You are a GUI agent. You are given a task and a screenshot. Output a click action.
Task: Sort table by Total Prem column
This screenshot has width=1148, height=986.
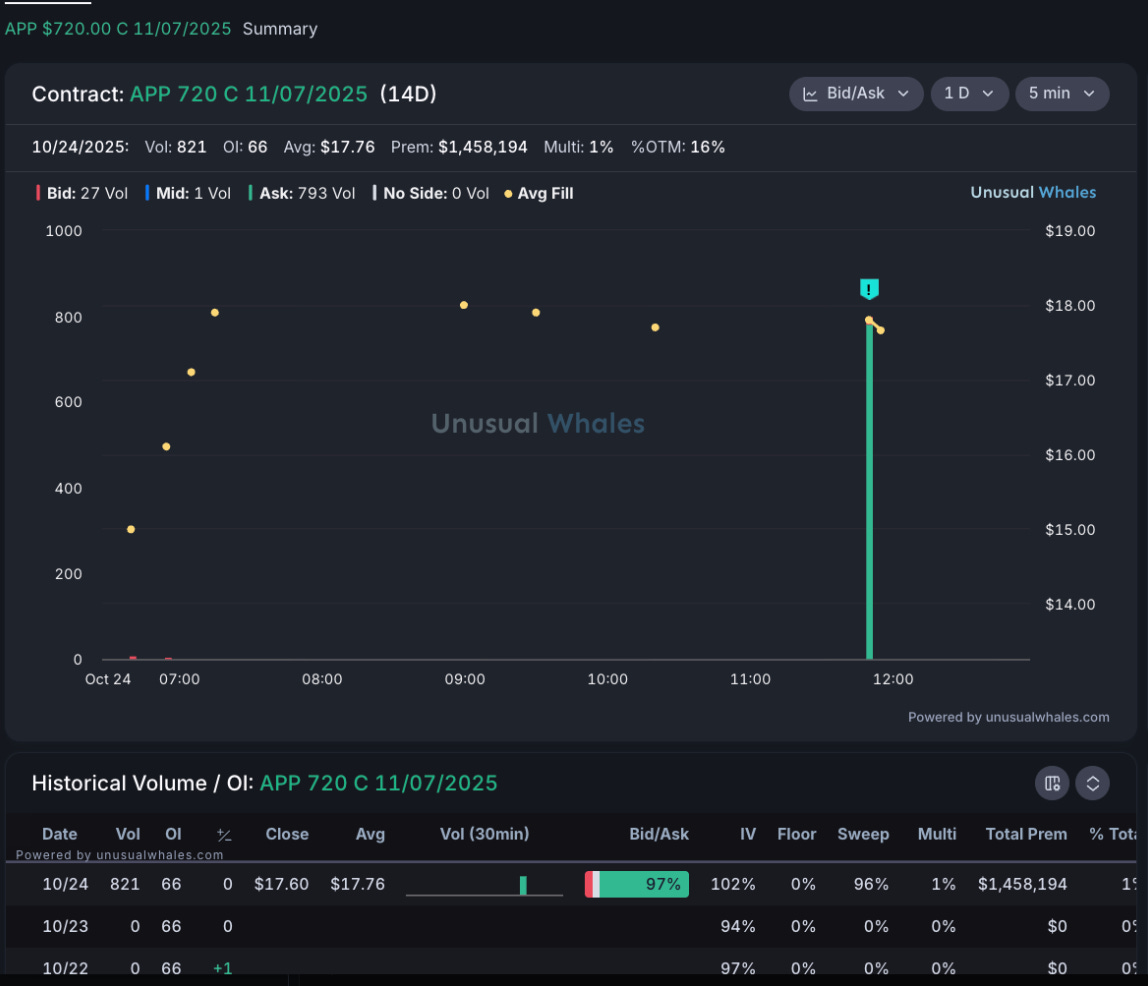pyautogui.click(x=1026, y=834)
